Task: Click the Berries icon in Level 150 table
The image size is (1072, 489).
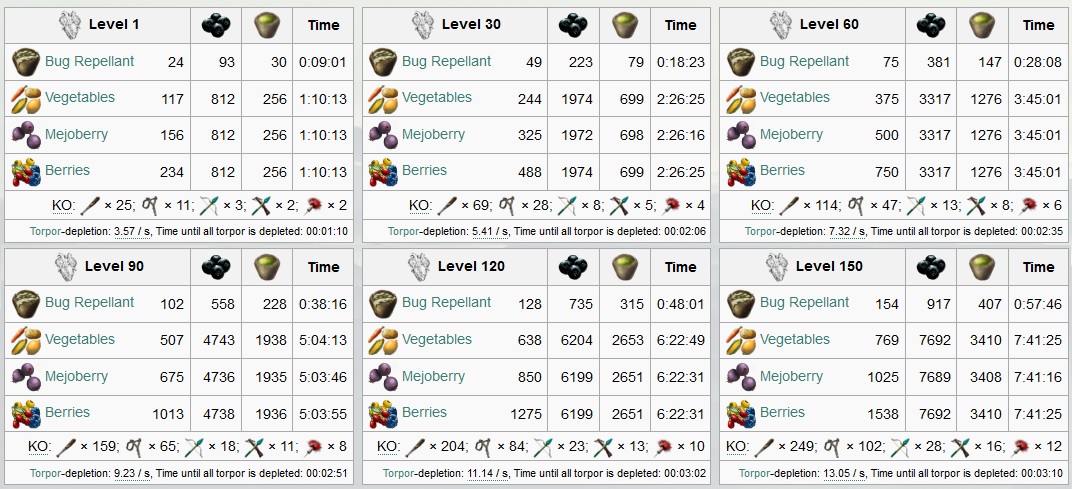Action: coord(740,414)
